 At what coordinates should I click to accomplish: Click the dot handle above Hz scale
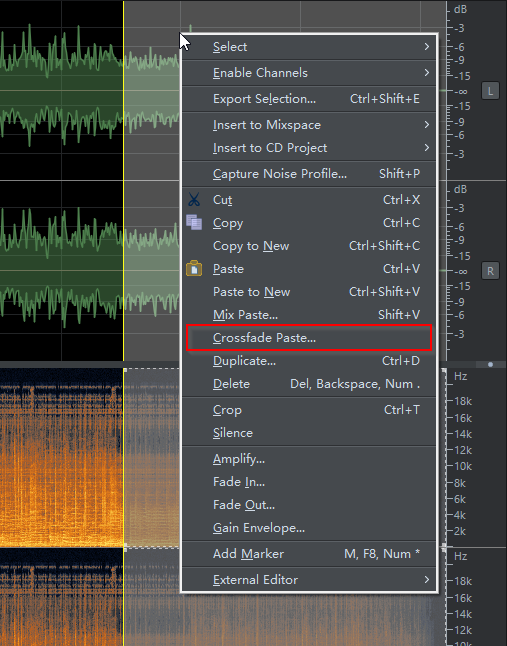coord(490,365)
